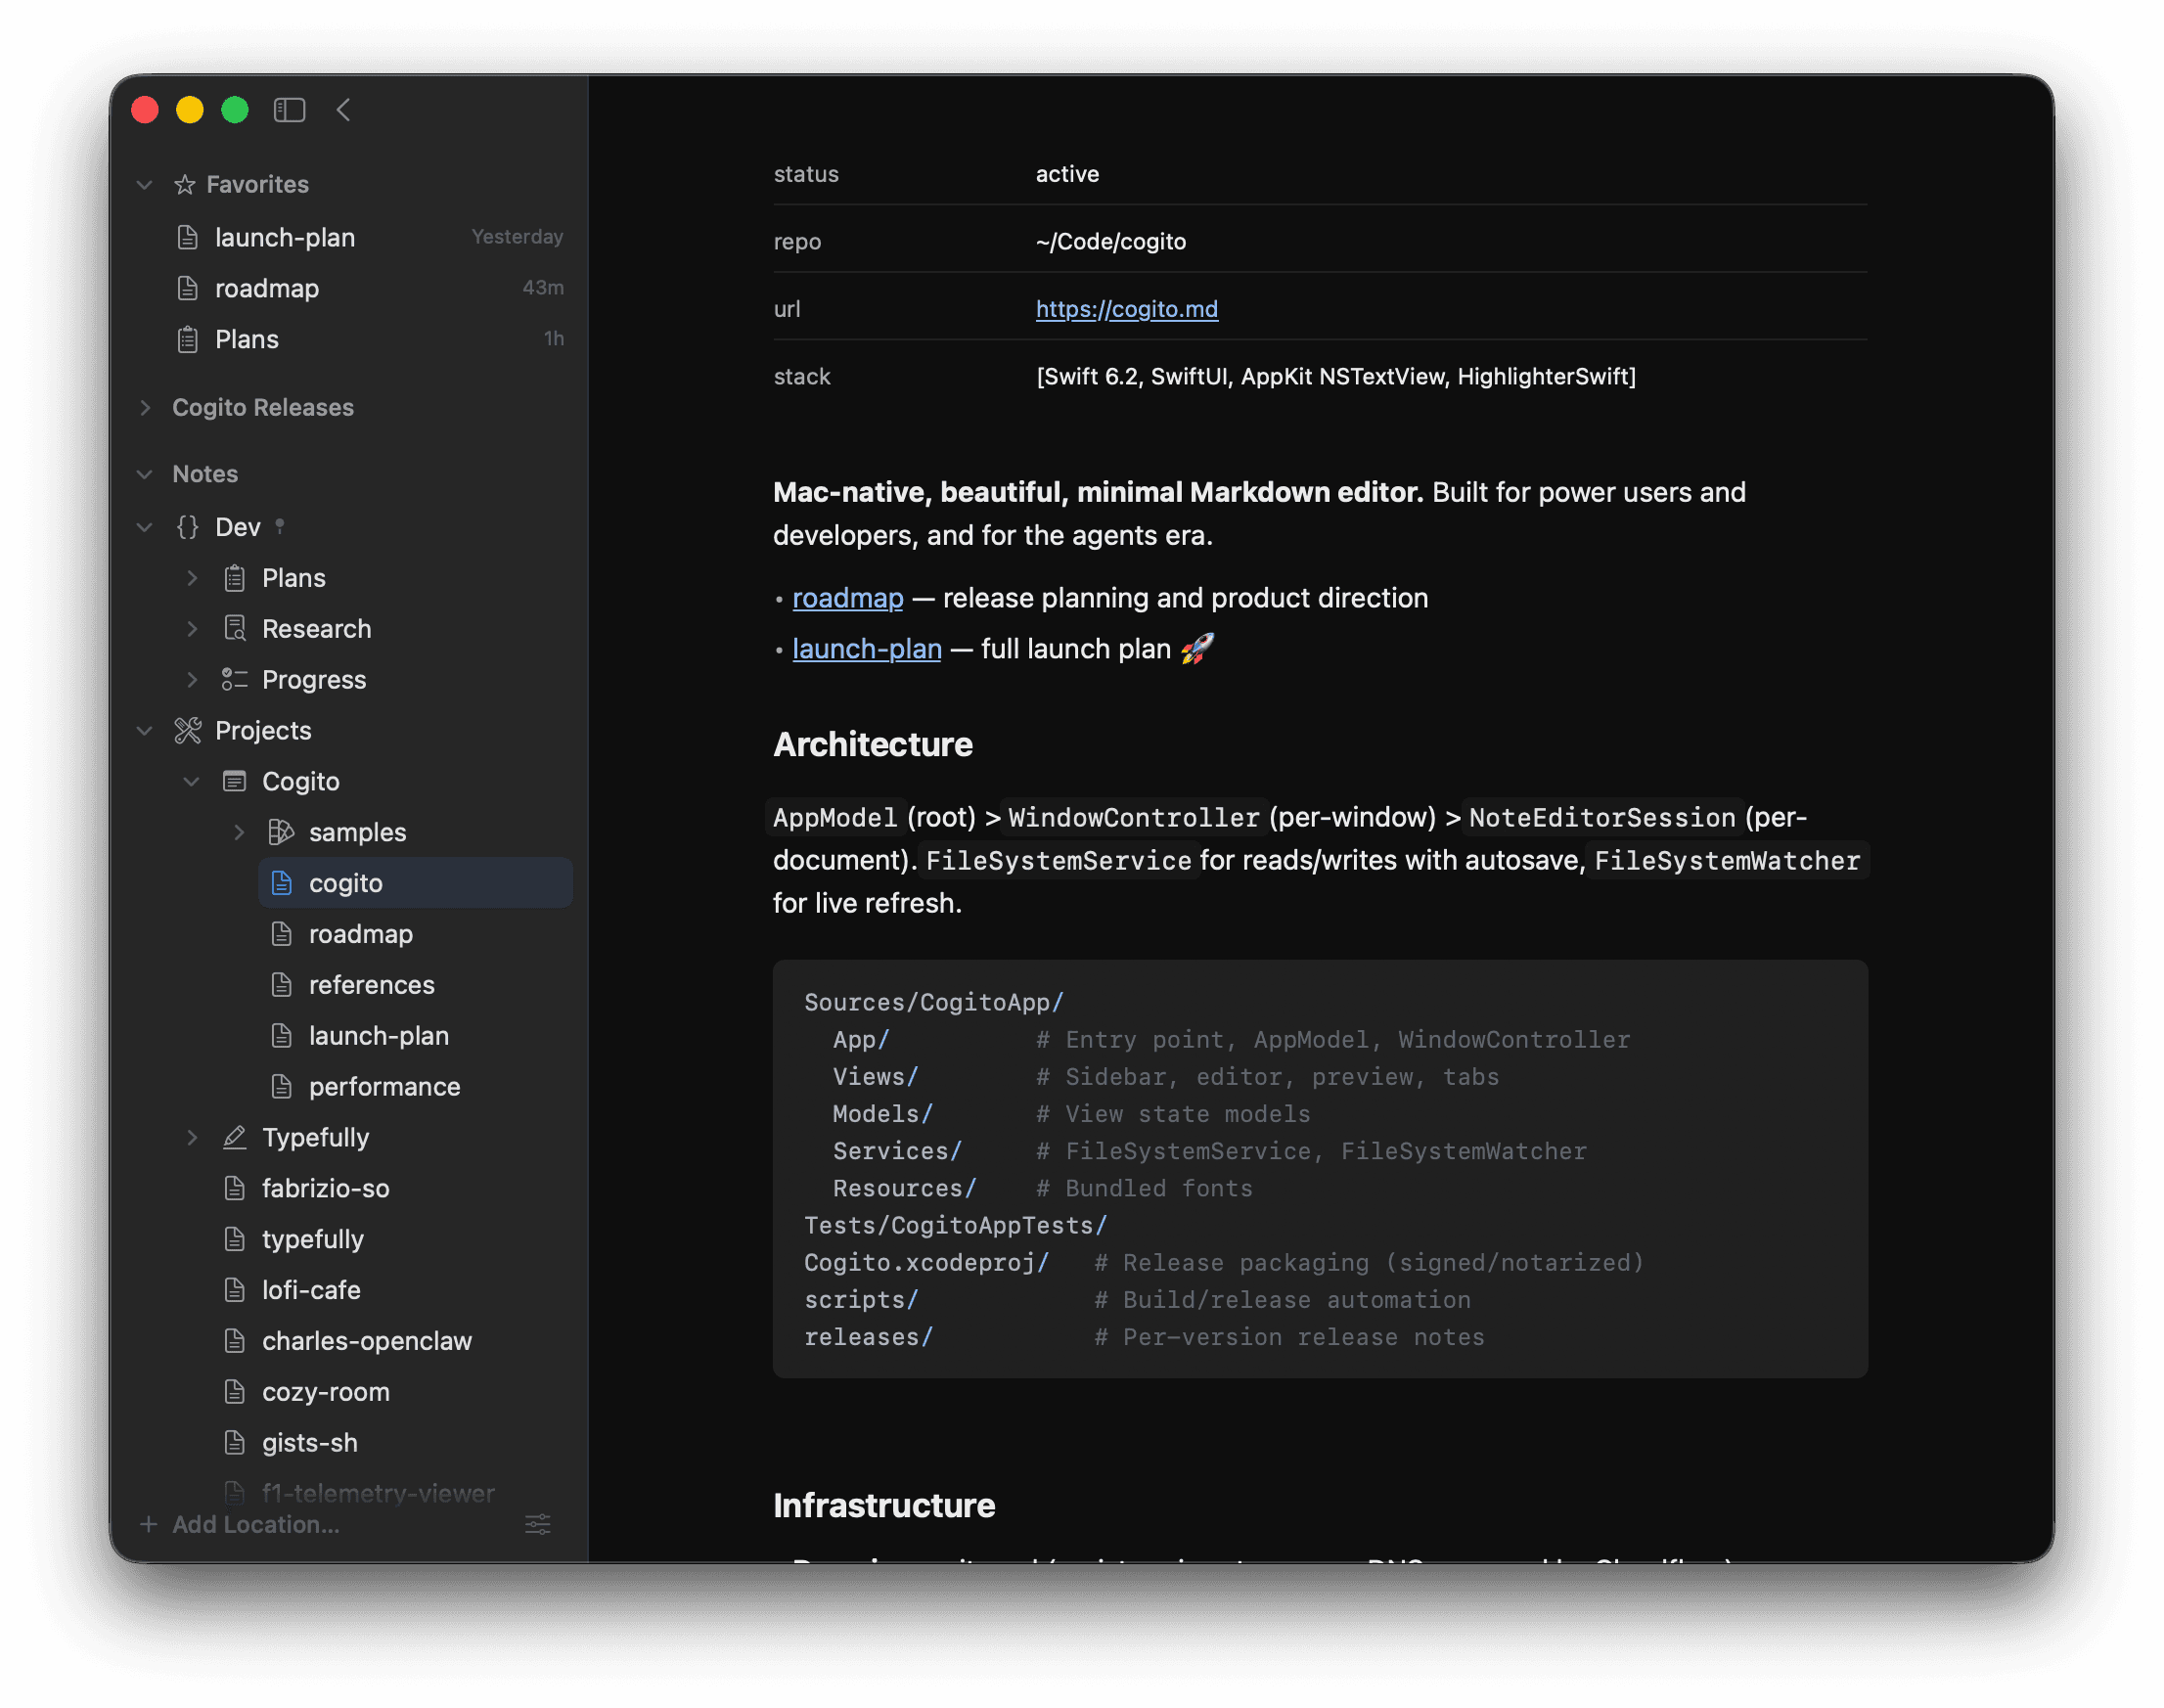Open the https://cogito.md link
Image resolution: width=2164 pixels, height=1708 pixels.
[x=1127, y=309]
